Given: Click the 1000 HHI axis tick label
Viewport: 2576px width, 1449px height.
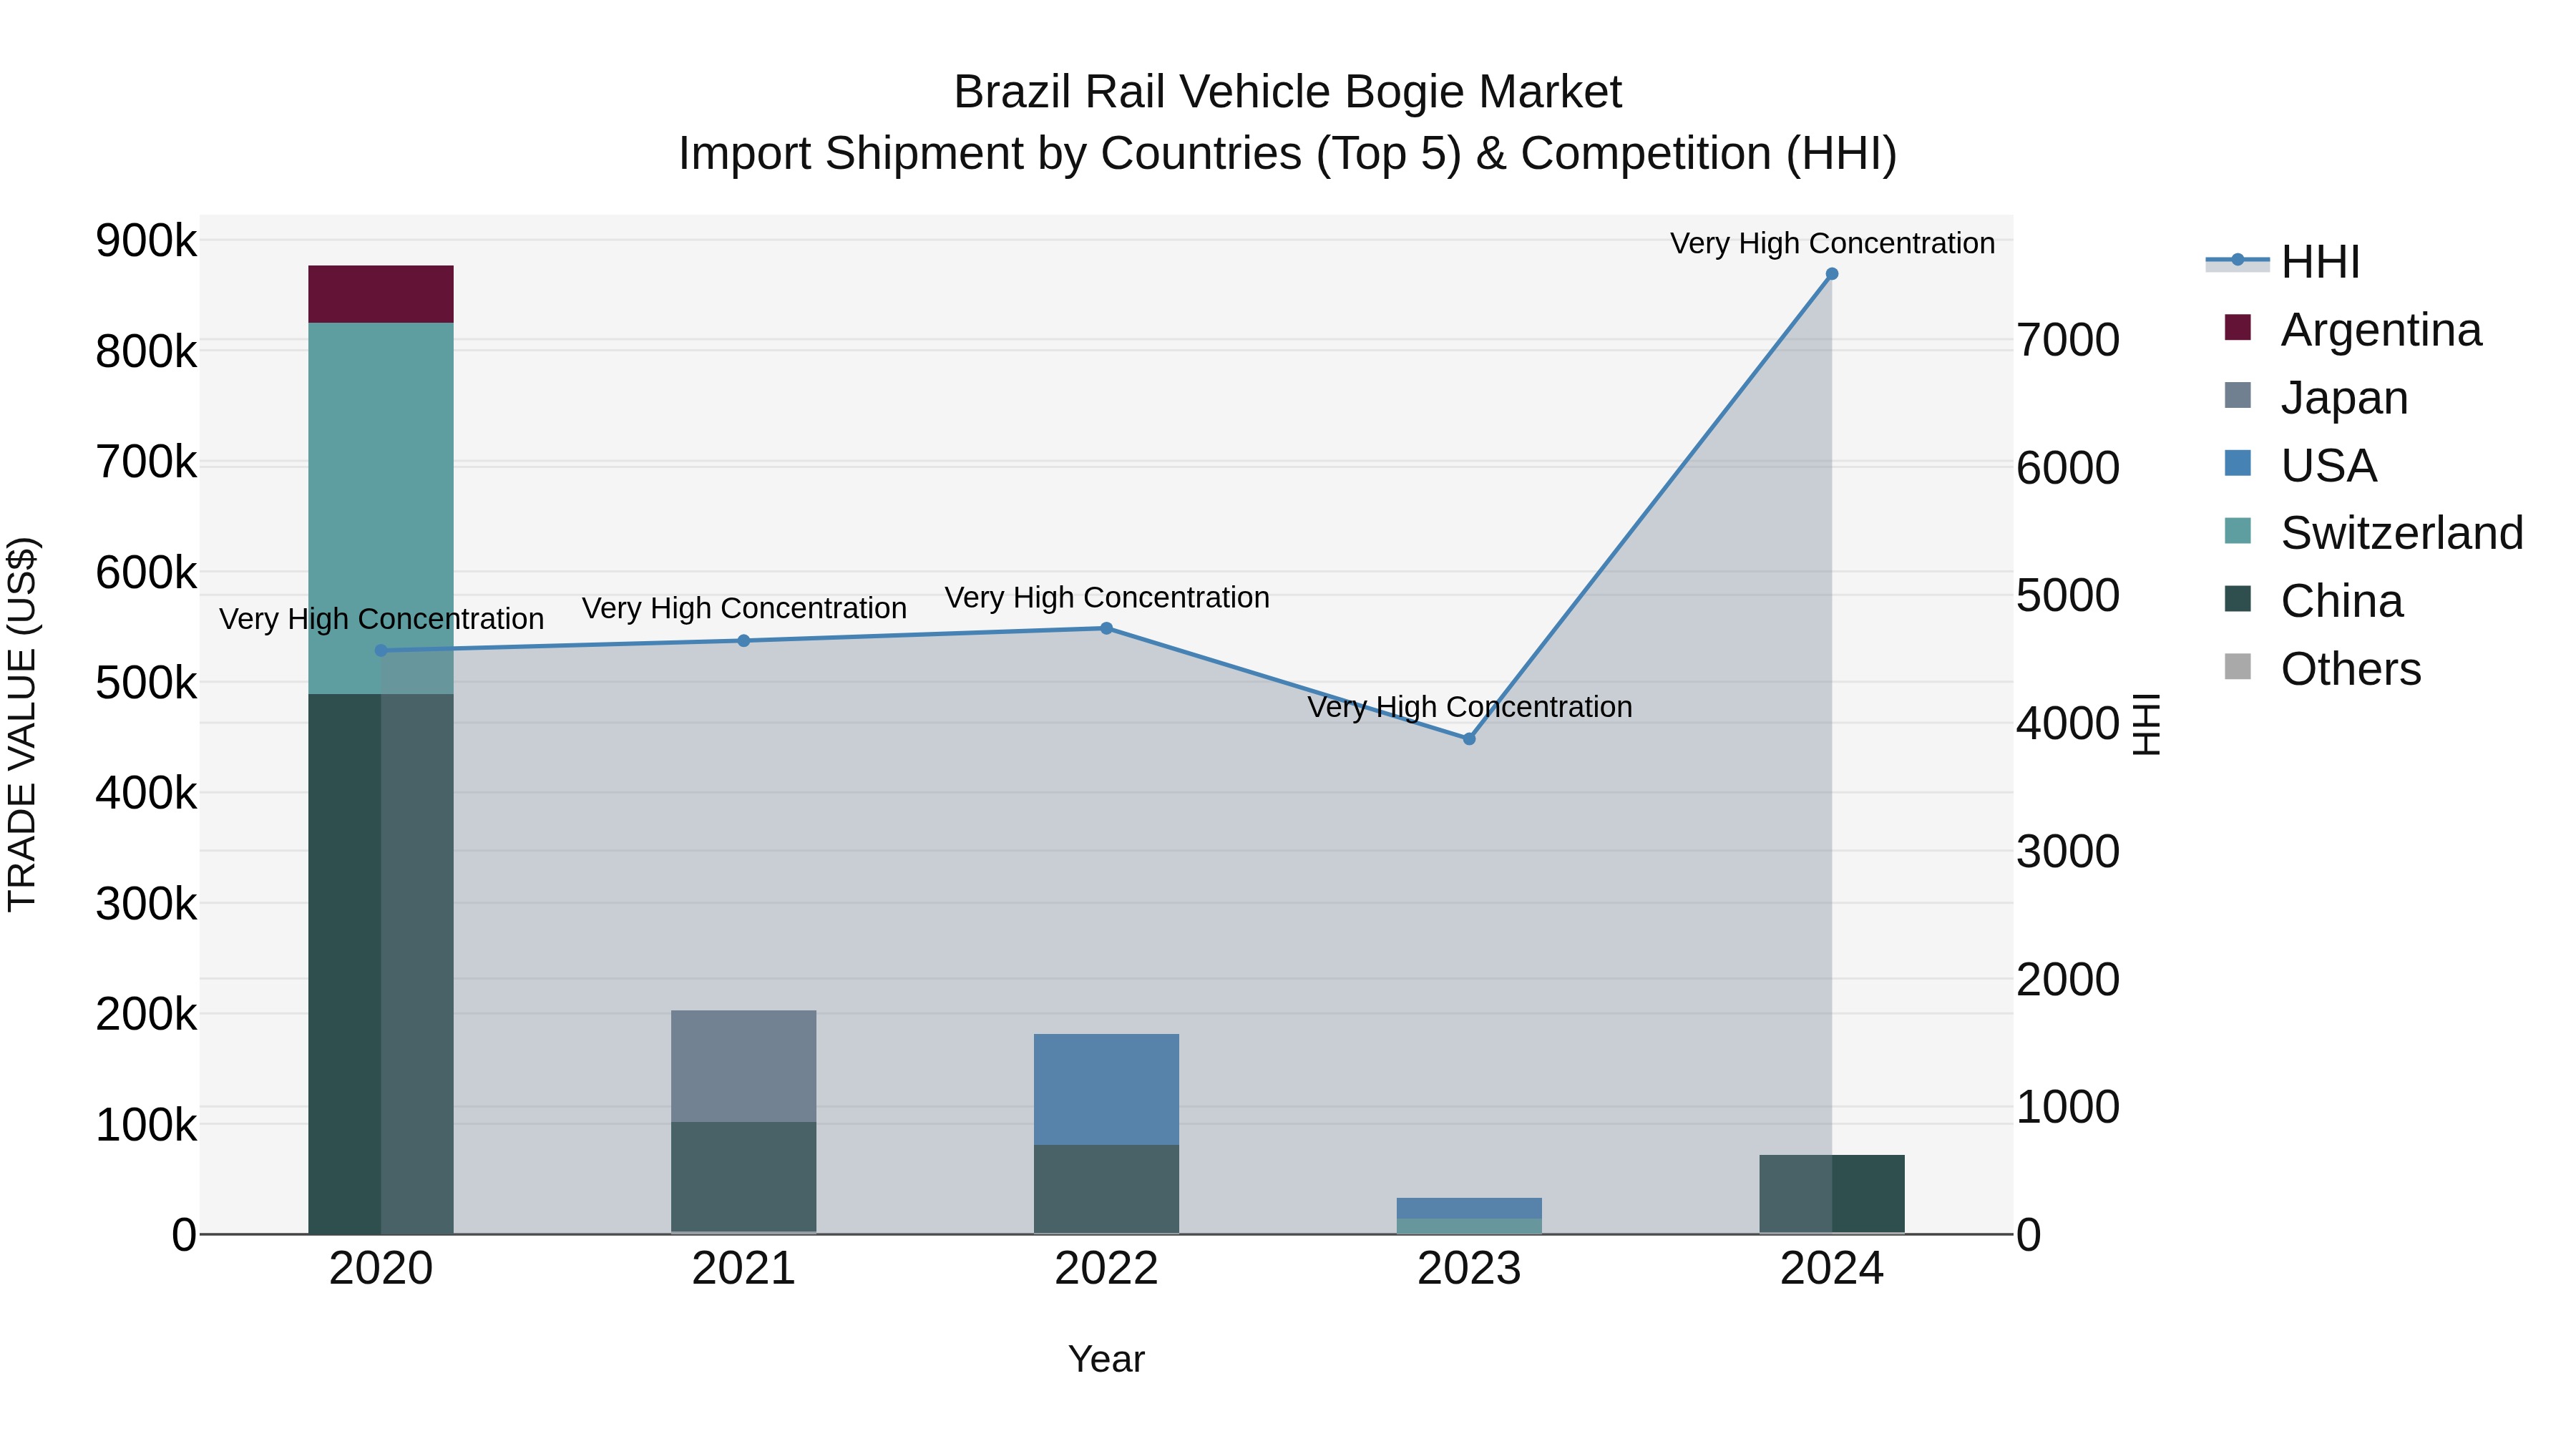Looking at the screenshot, I should 2068,1108.
